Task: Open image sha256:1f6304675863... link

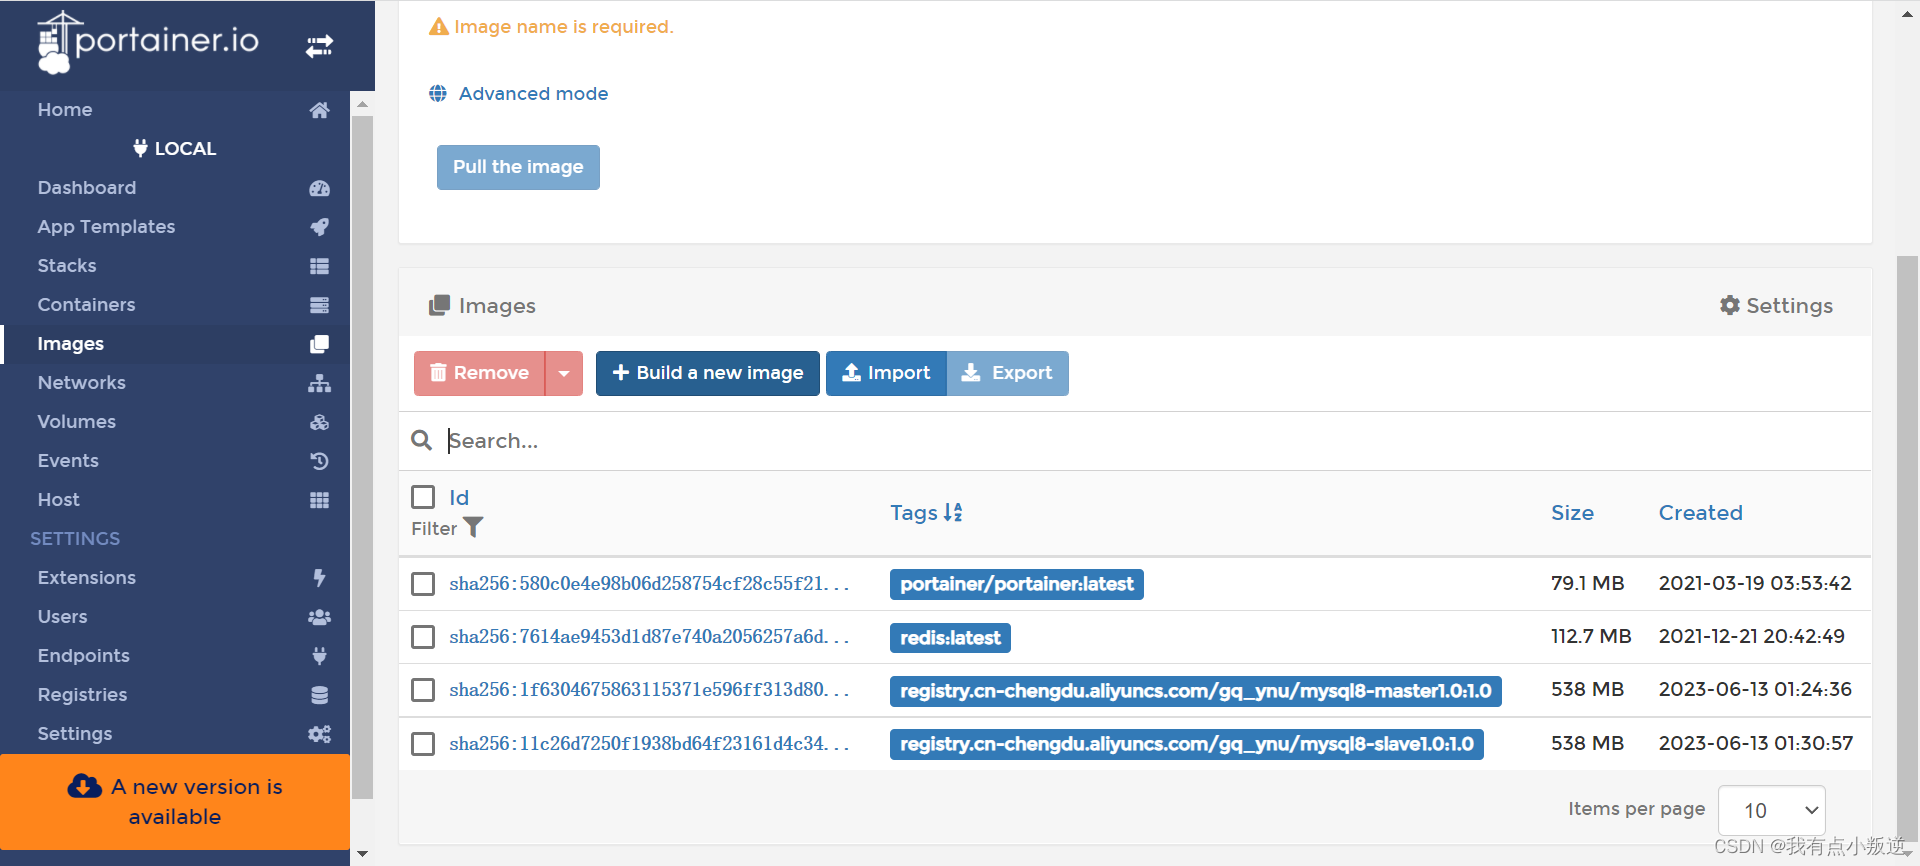Action: (x=649, y=690)
